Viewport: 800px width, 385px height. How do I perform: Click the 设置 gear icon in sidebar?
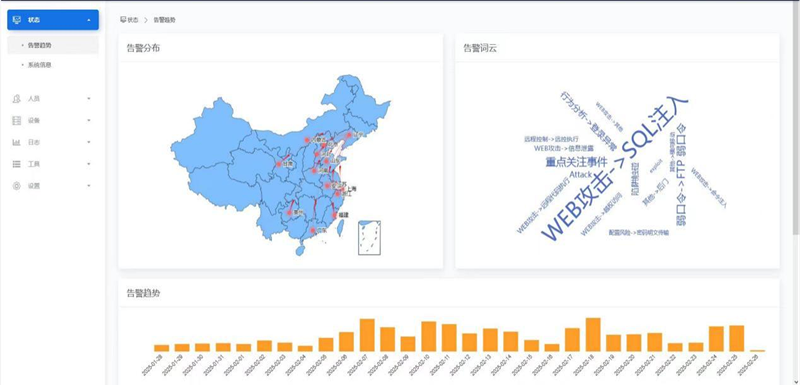[17, 186]
